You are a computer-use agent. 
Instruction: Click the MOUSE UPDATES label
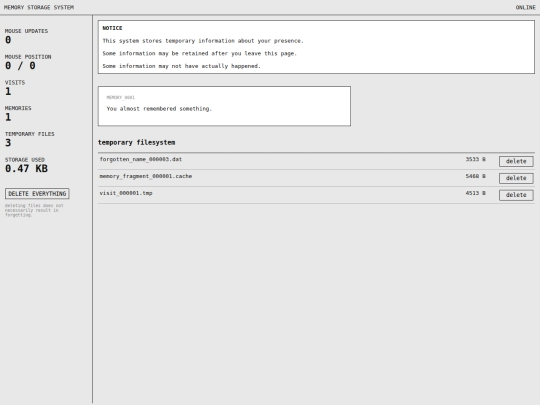[x=26, y=31]
